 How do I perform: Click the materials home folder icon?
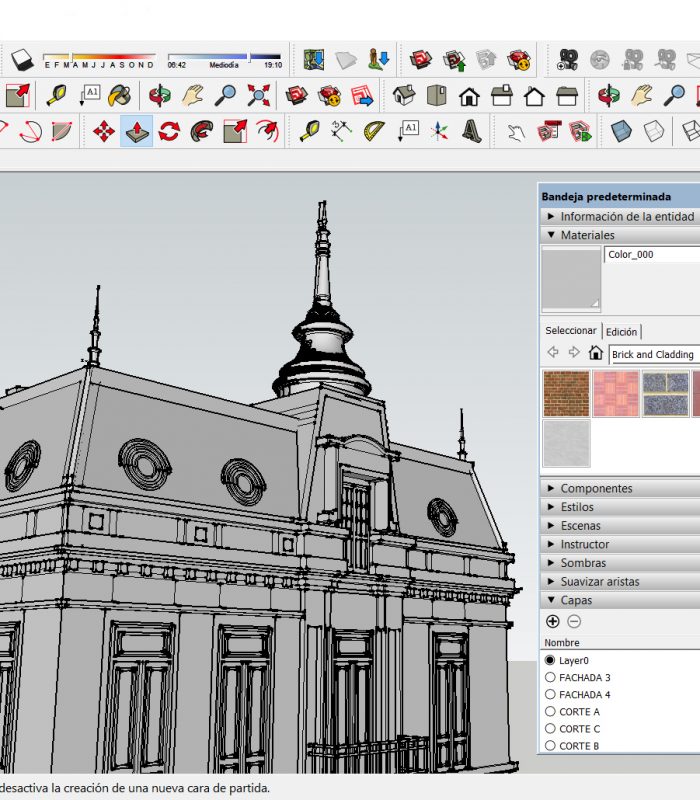pyautogui.click(x=596, y=353)
